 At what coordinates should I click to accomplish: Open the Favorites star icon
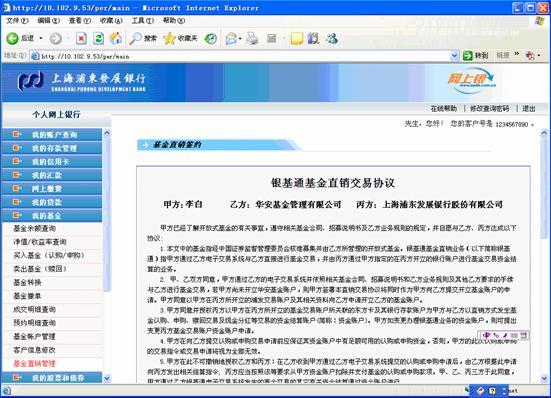[x=169, y=38]
